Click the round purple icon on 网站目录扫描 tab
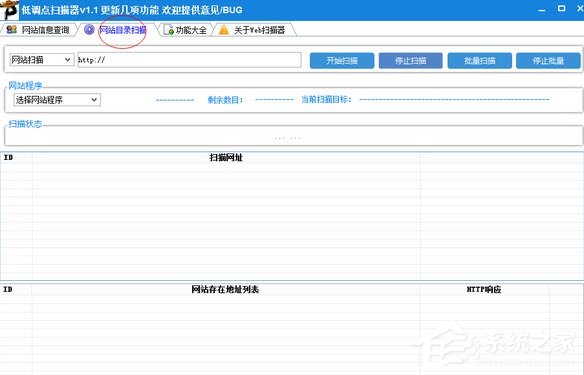 click(x=89, y=30)
